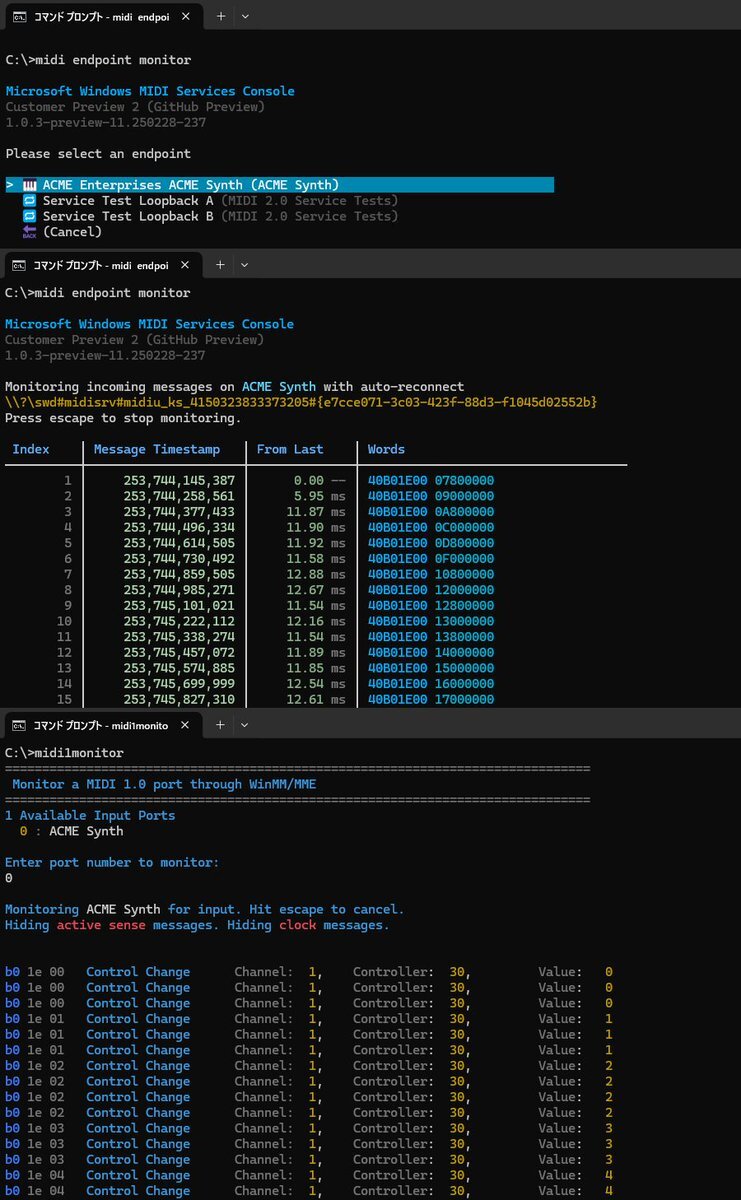Close the midi1monitor tab
Viewport: 741px width, 1200px height.
tap(184, 725)
